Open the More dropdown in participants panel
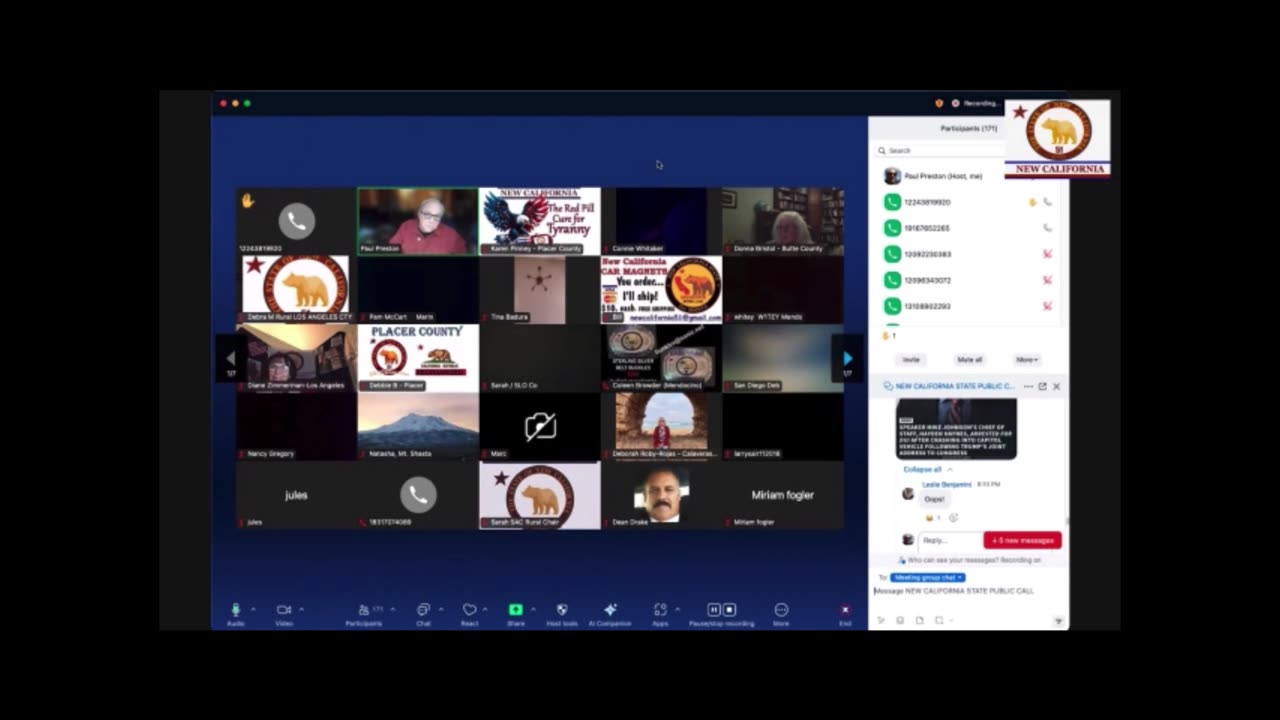 (1027, 359)
